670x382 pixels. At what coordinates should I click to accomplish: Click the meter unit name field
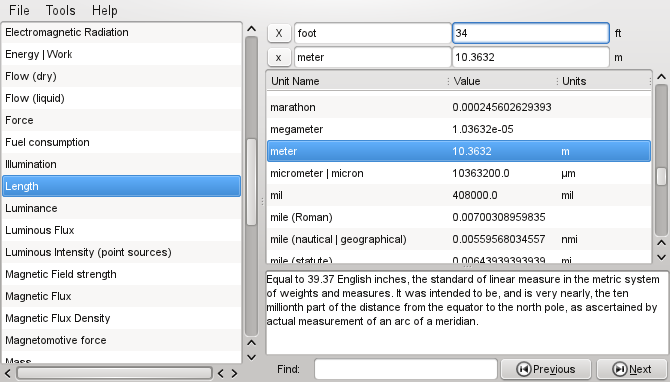(373, 57)
